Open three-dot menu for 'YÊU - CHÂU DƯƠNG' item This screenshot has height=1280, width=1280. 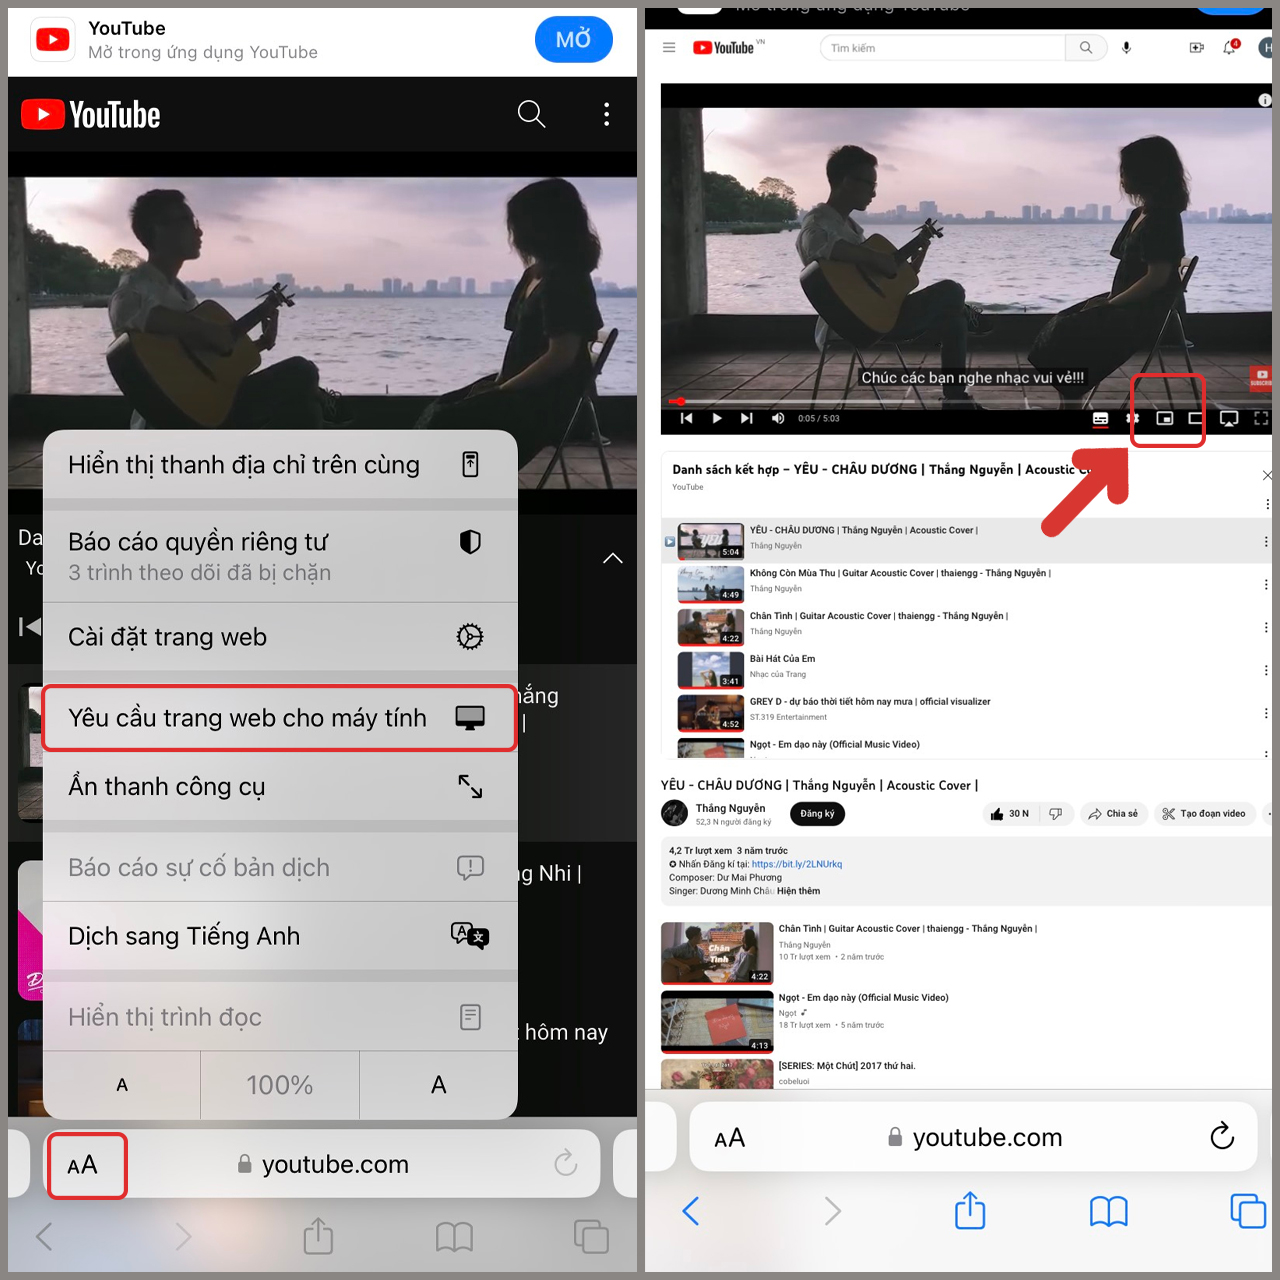tap(1266, 541)
